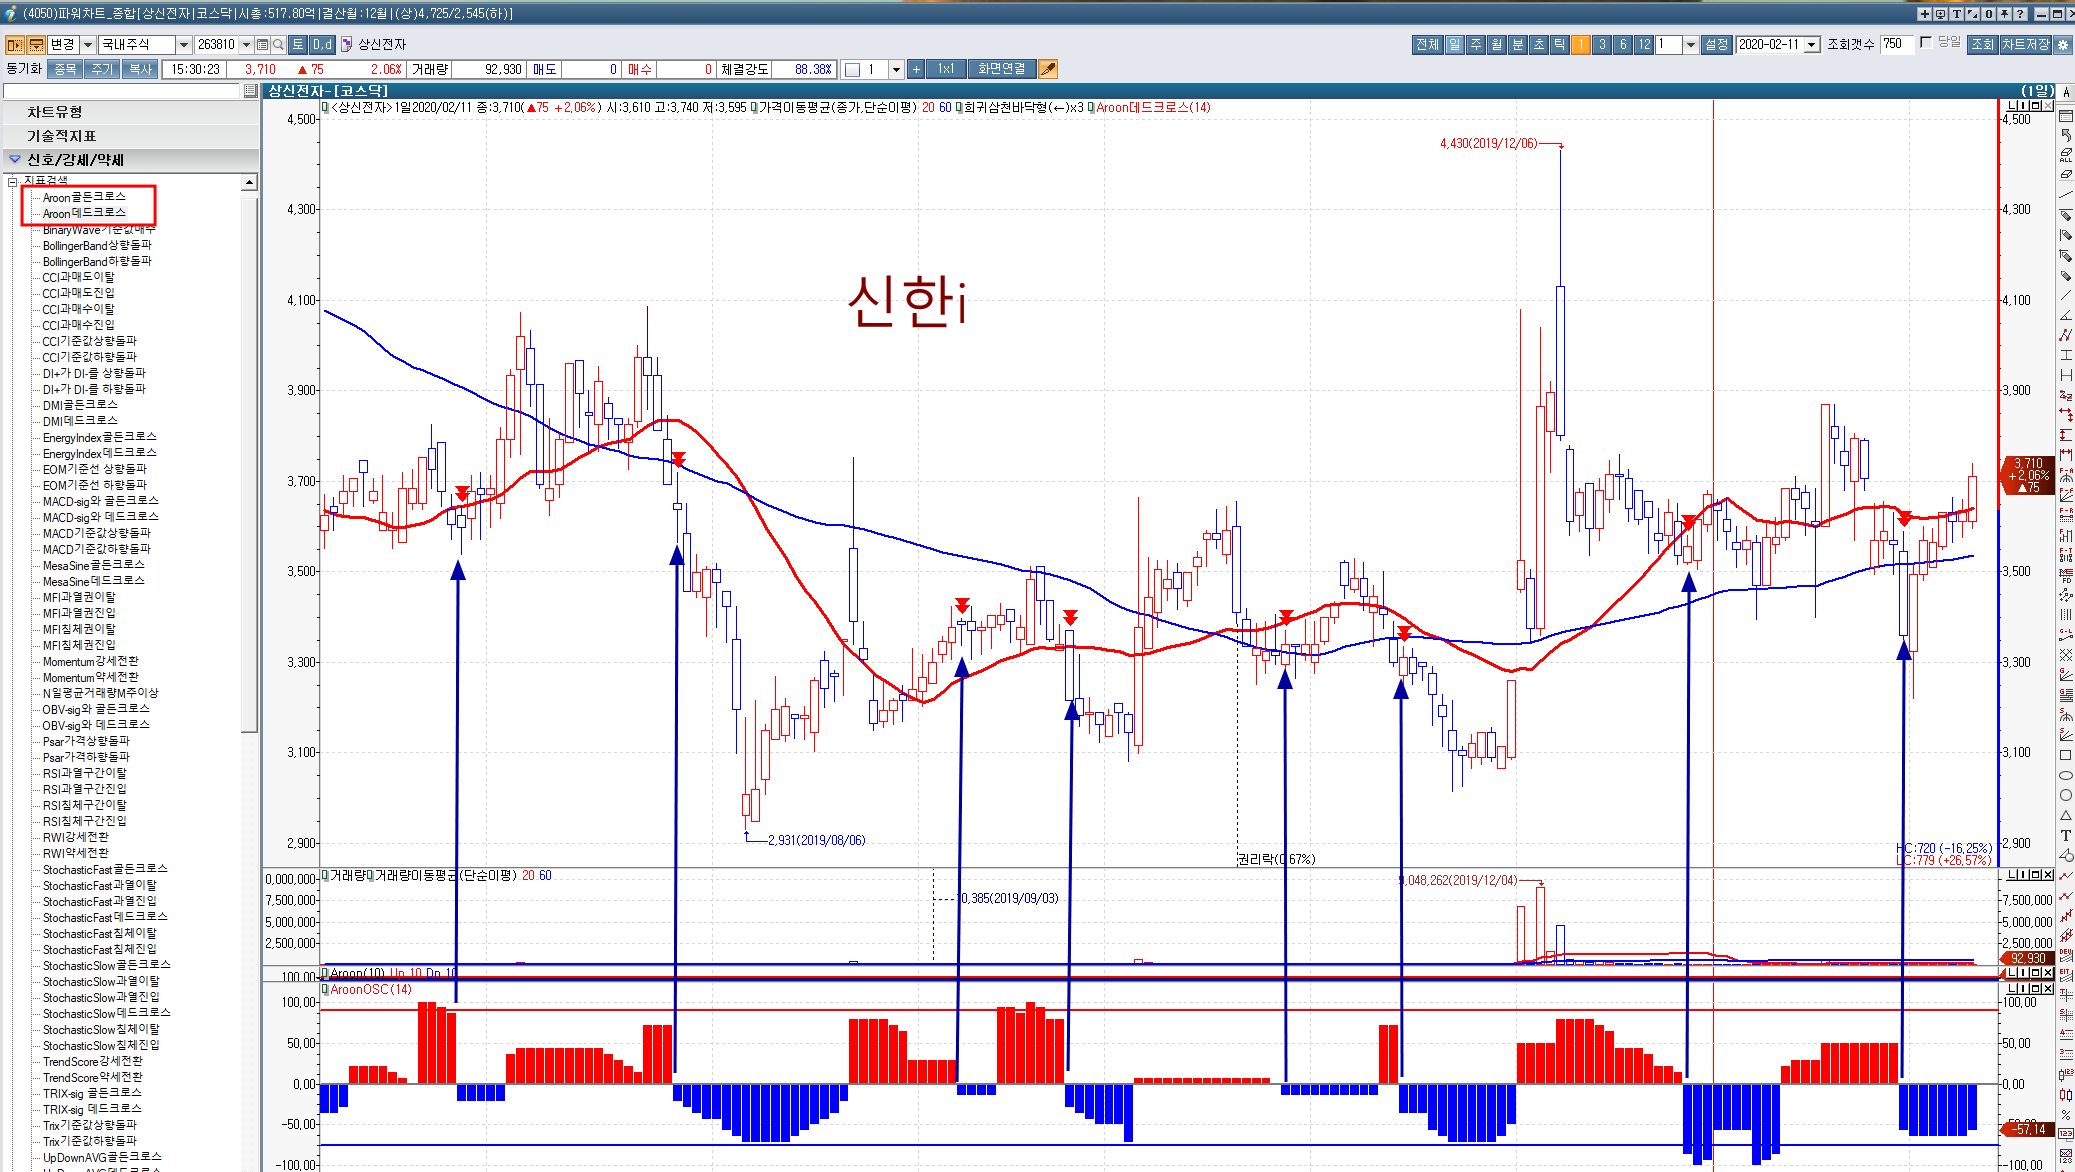Image resolution: width=2075 pixels, height=1172 pixels.
Task: Select the MACD기준값상향돌파 indicator item
Action: (96, 533)
